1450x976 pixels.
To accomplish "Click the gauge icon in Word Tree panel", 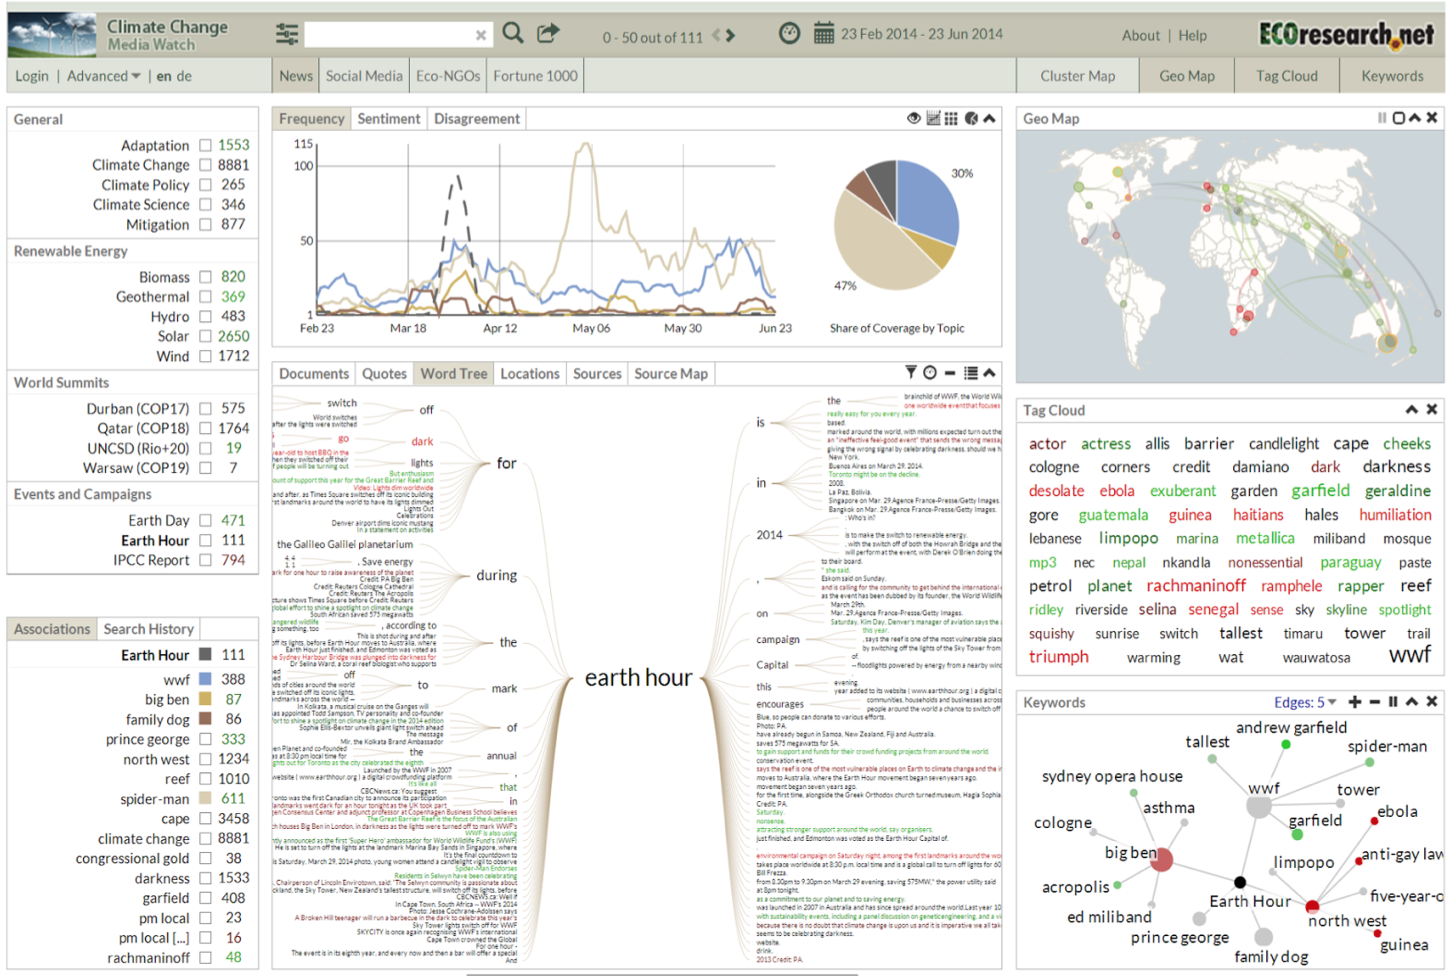I will (x=930, y=372).
